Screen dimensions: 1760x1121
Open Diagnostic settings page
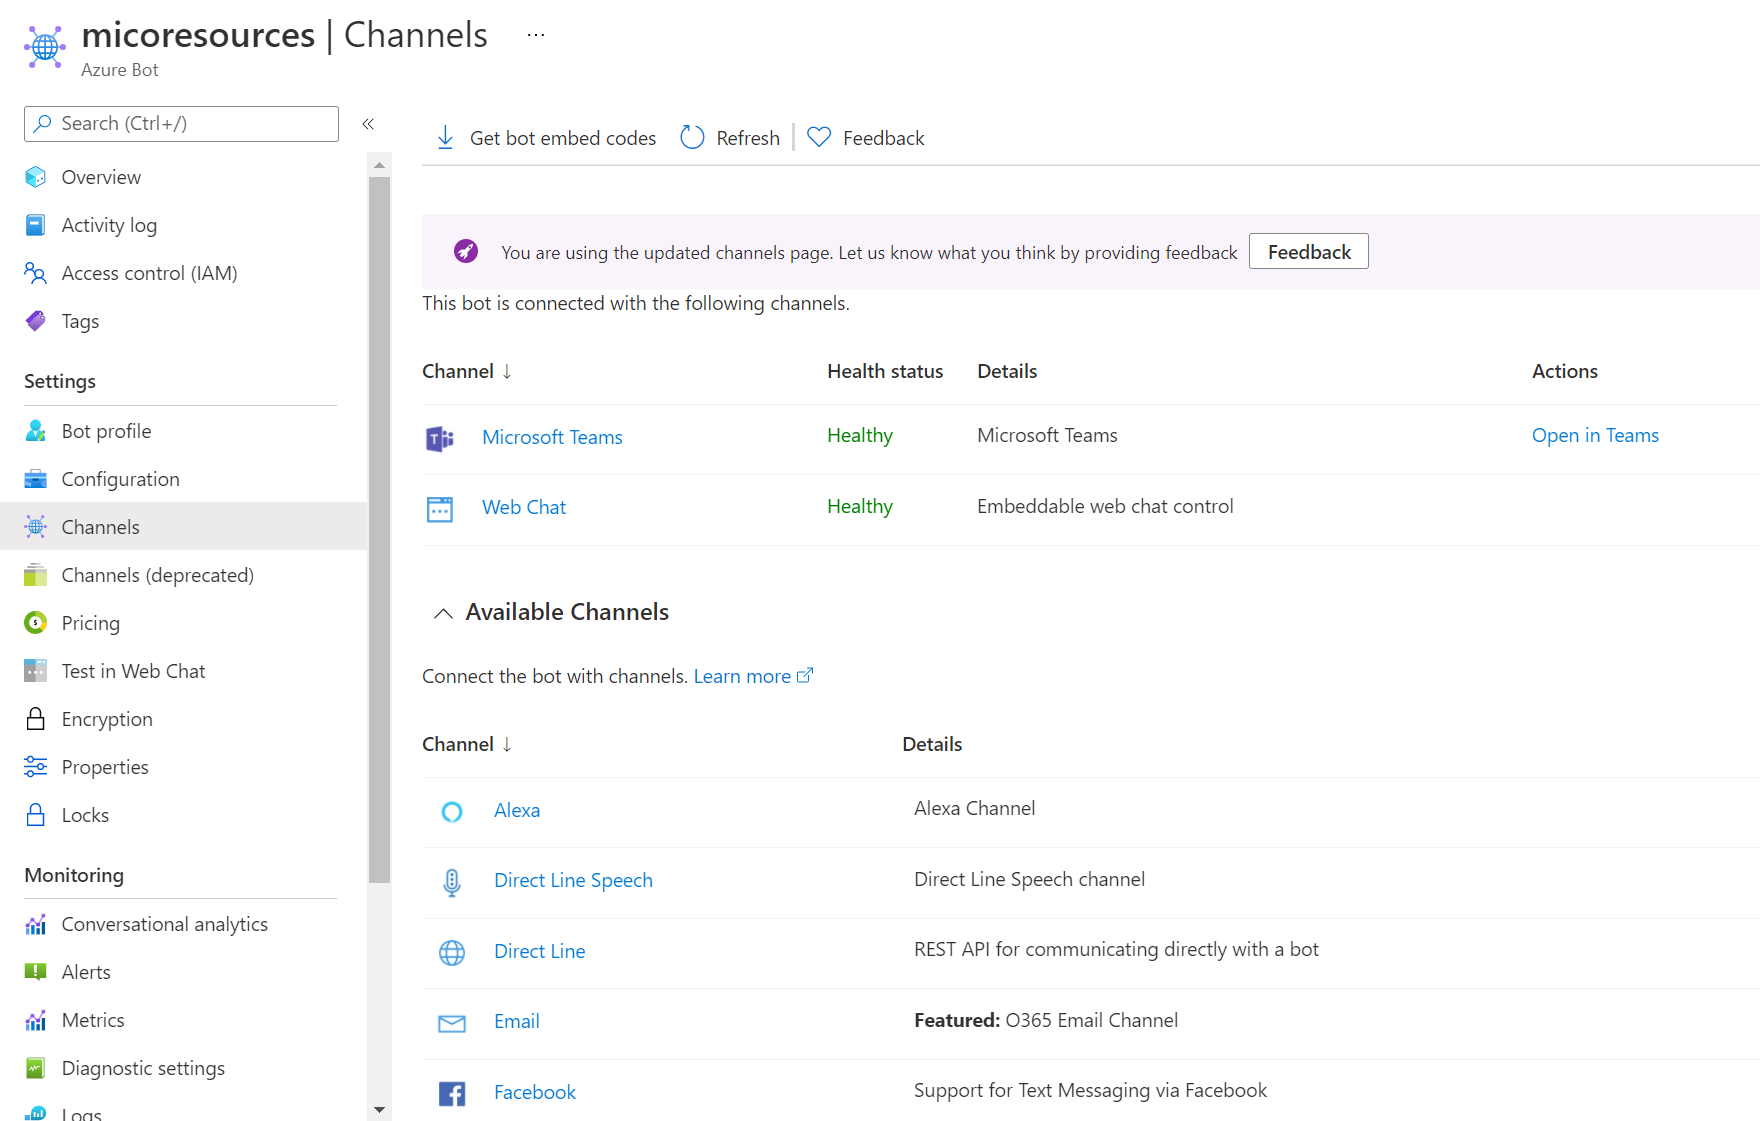click(x=143, y=1068)
